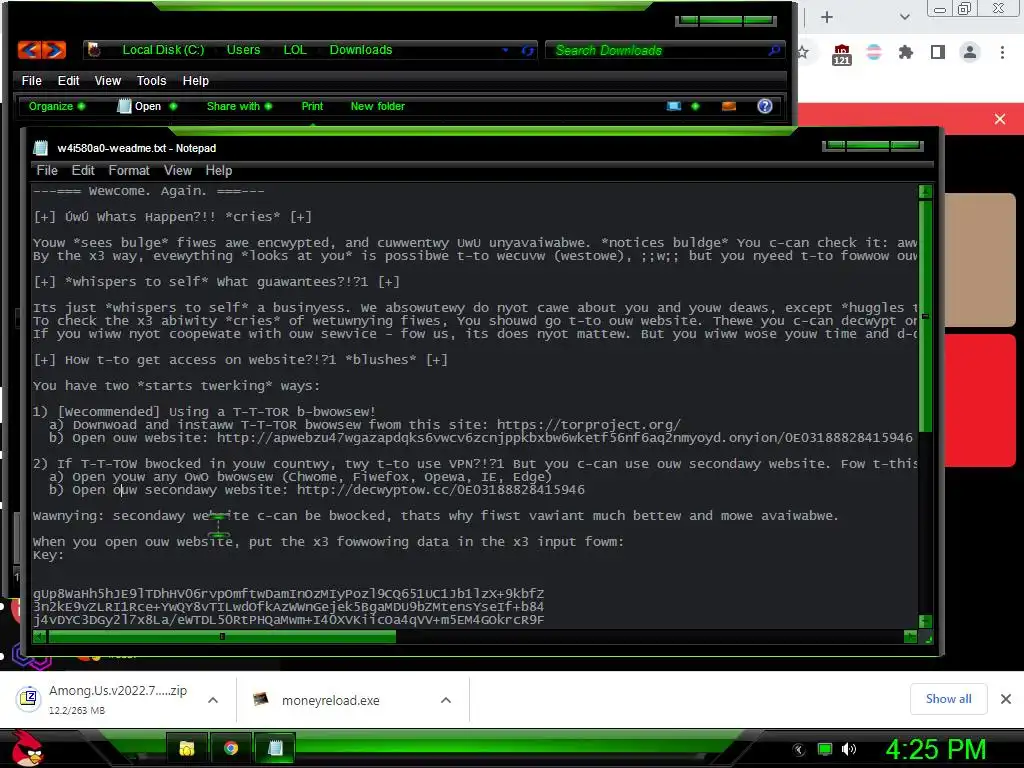Expand the Explorer address bar history dropdown
This screenshot has height=768, width=1024.
(505, 50)
